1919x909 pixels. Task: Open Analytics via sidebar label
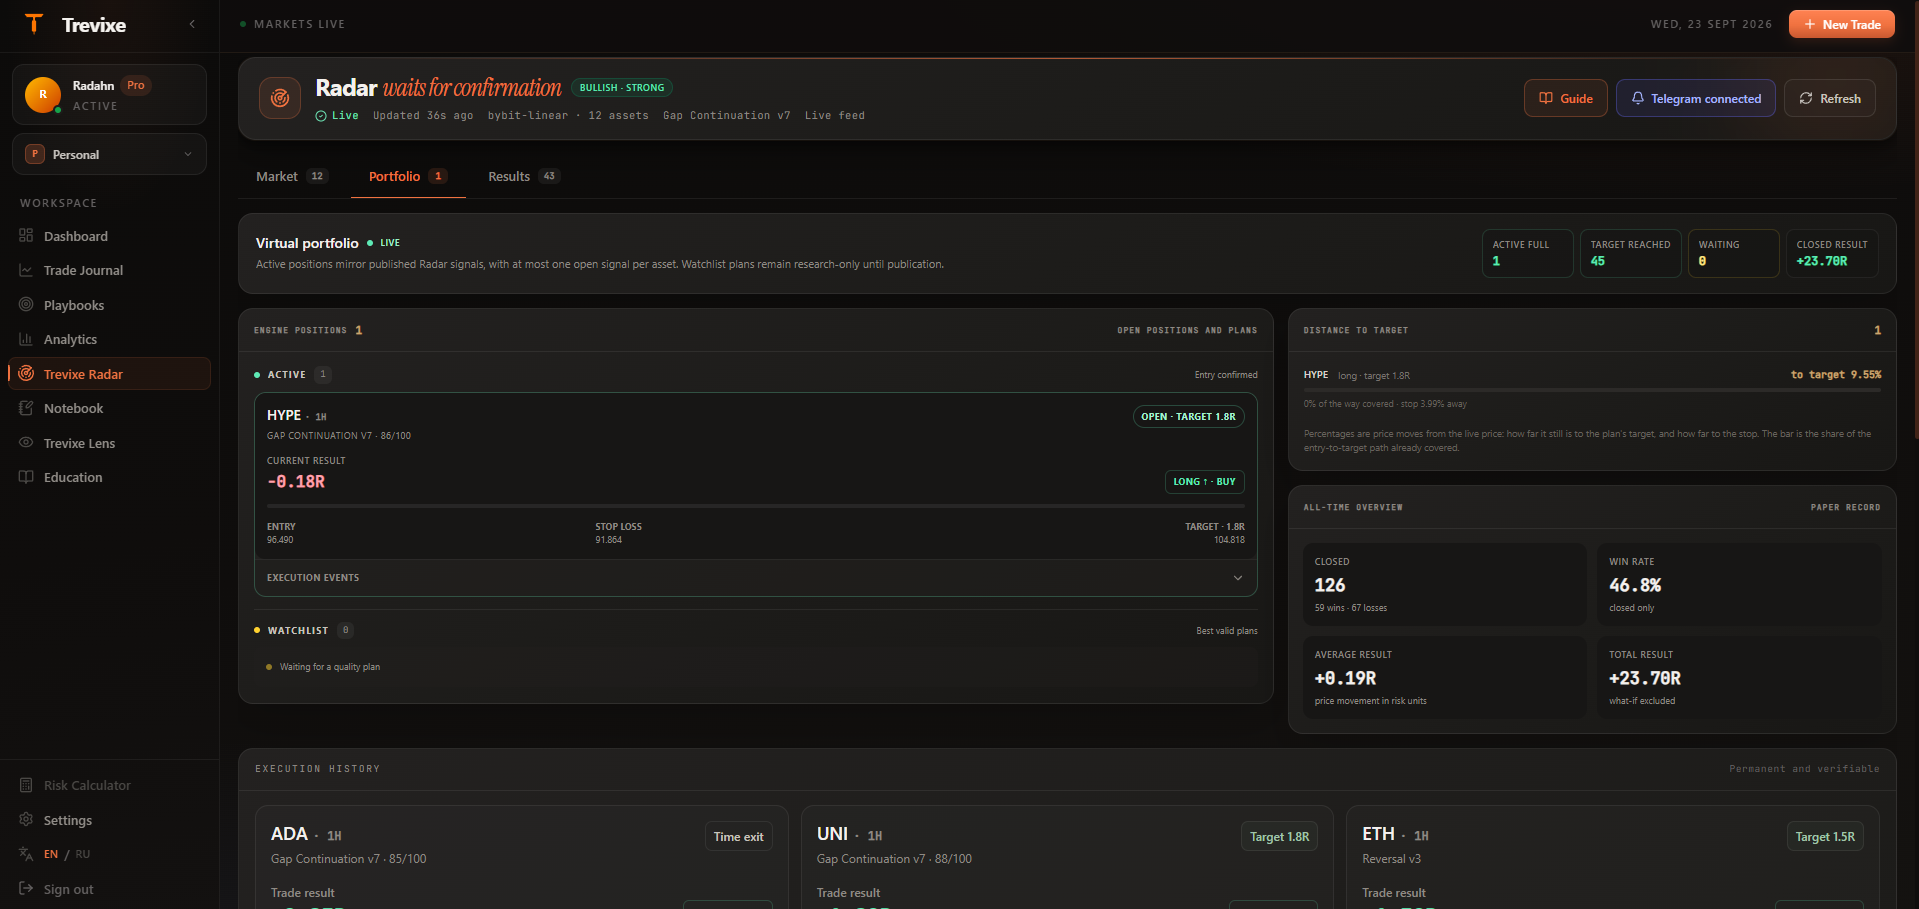(70, 339)
